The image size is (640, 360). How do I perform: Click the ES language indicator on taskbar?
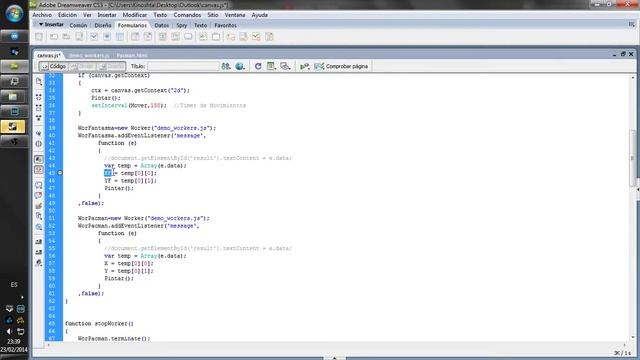pos(14,284)
